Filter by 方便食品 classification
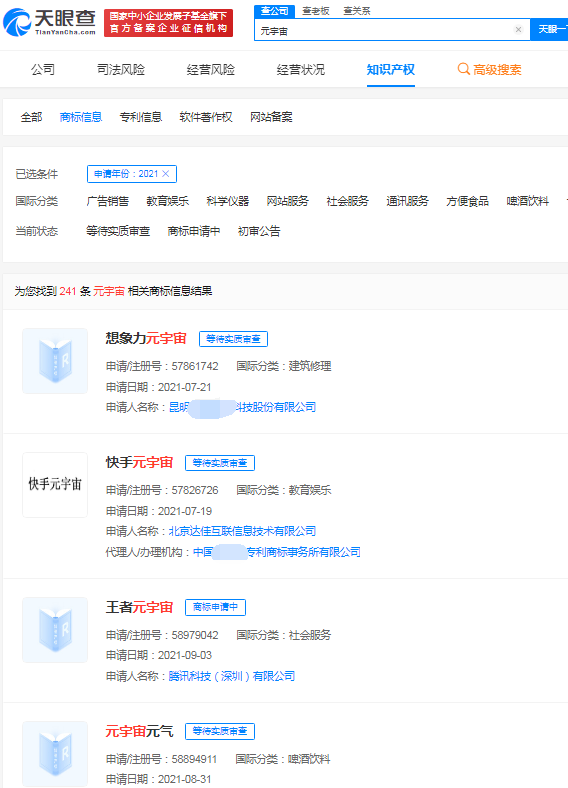Viewport: 568px width, 788px height. pyautogui.click(x=467, y=202)
